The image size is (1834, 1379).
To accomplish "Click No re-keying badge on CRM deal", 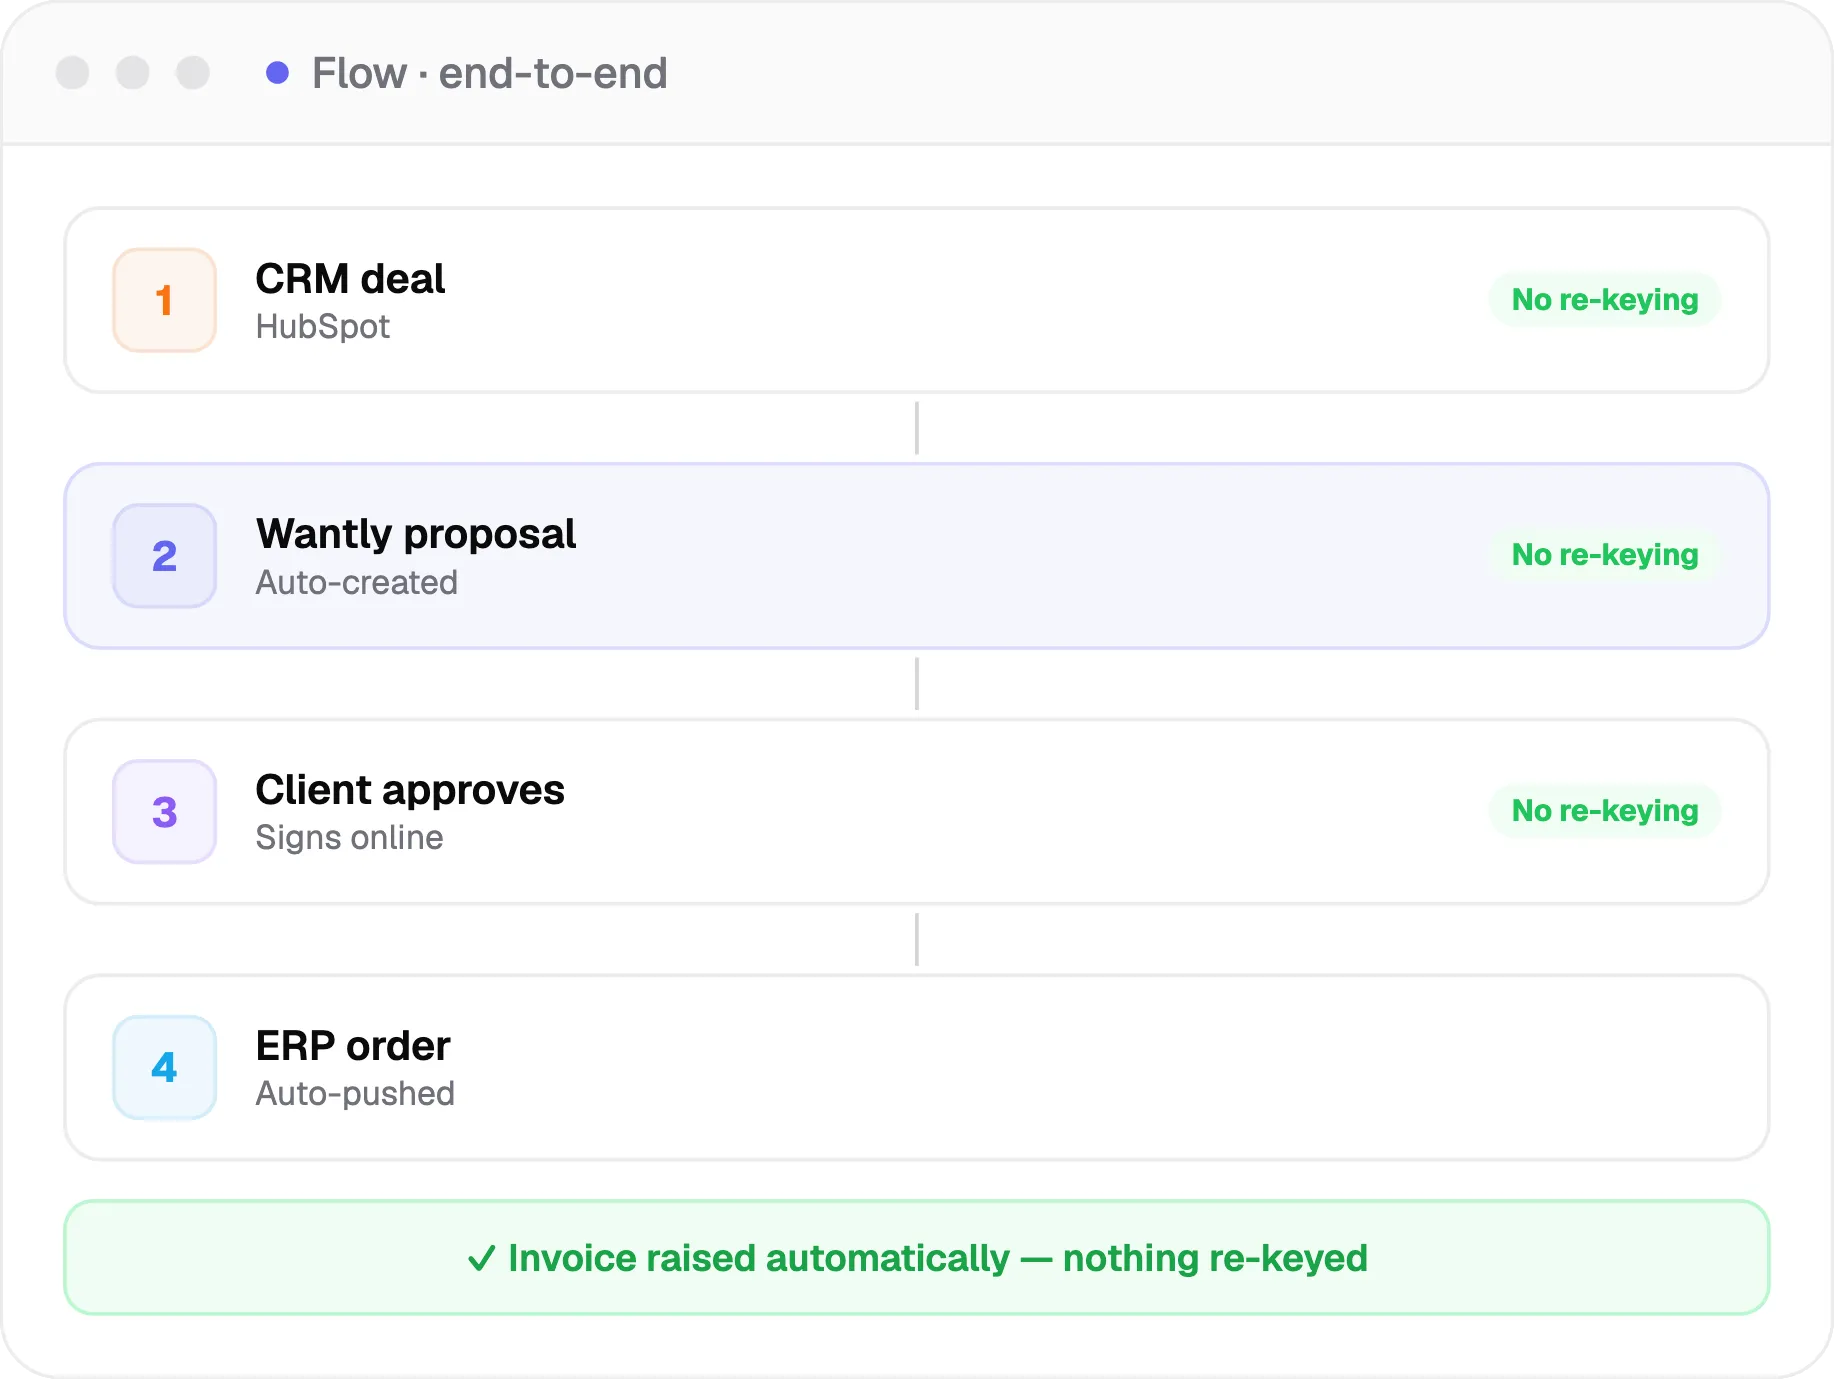I will click(x=1605, y=300).
